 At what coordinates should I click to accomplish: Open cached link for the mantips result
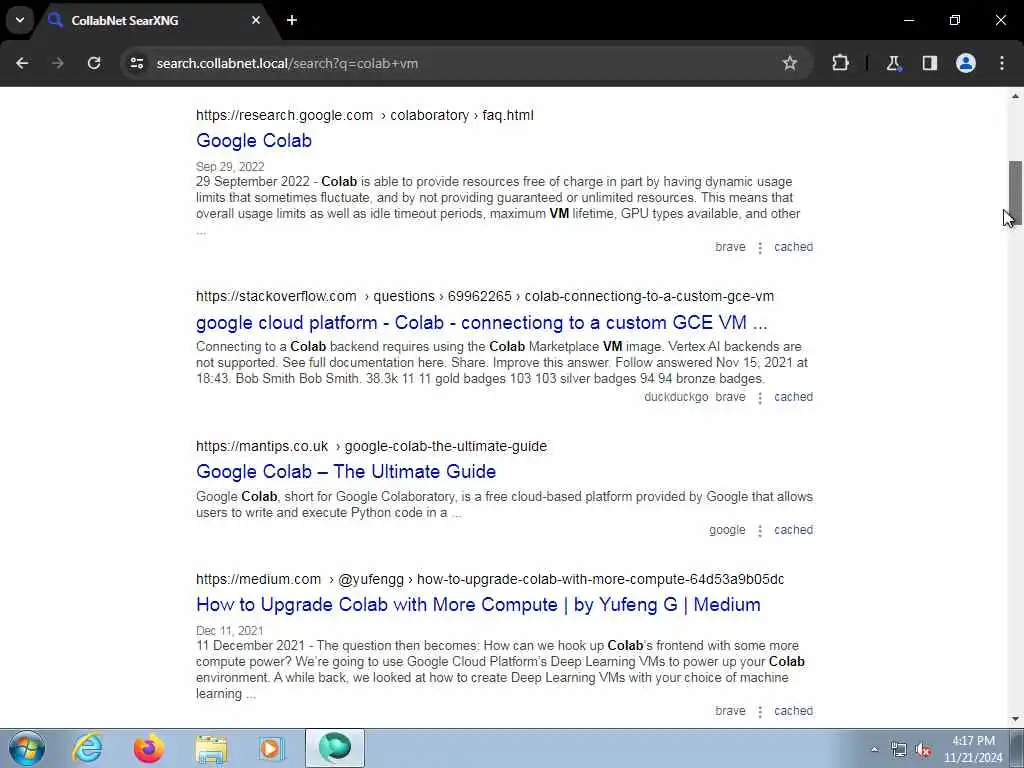793,530
